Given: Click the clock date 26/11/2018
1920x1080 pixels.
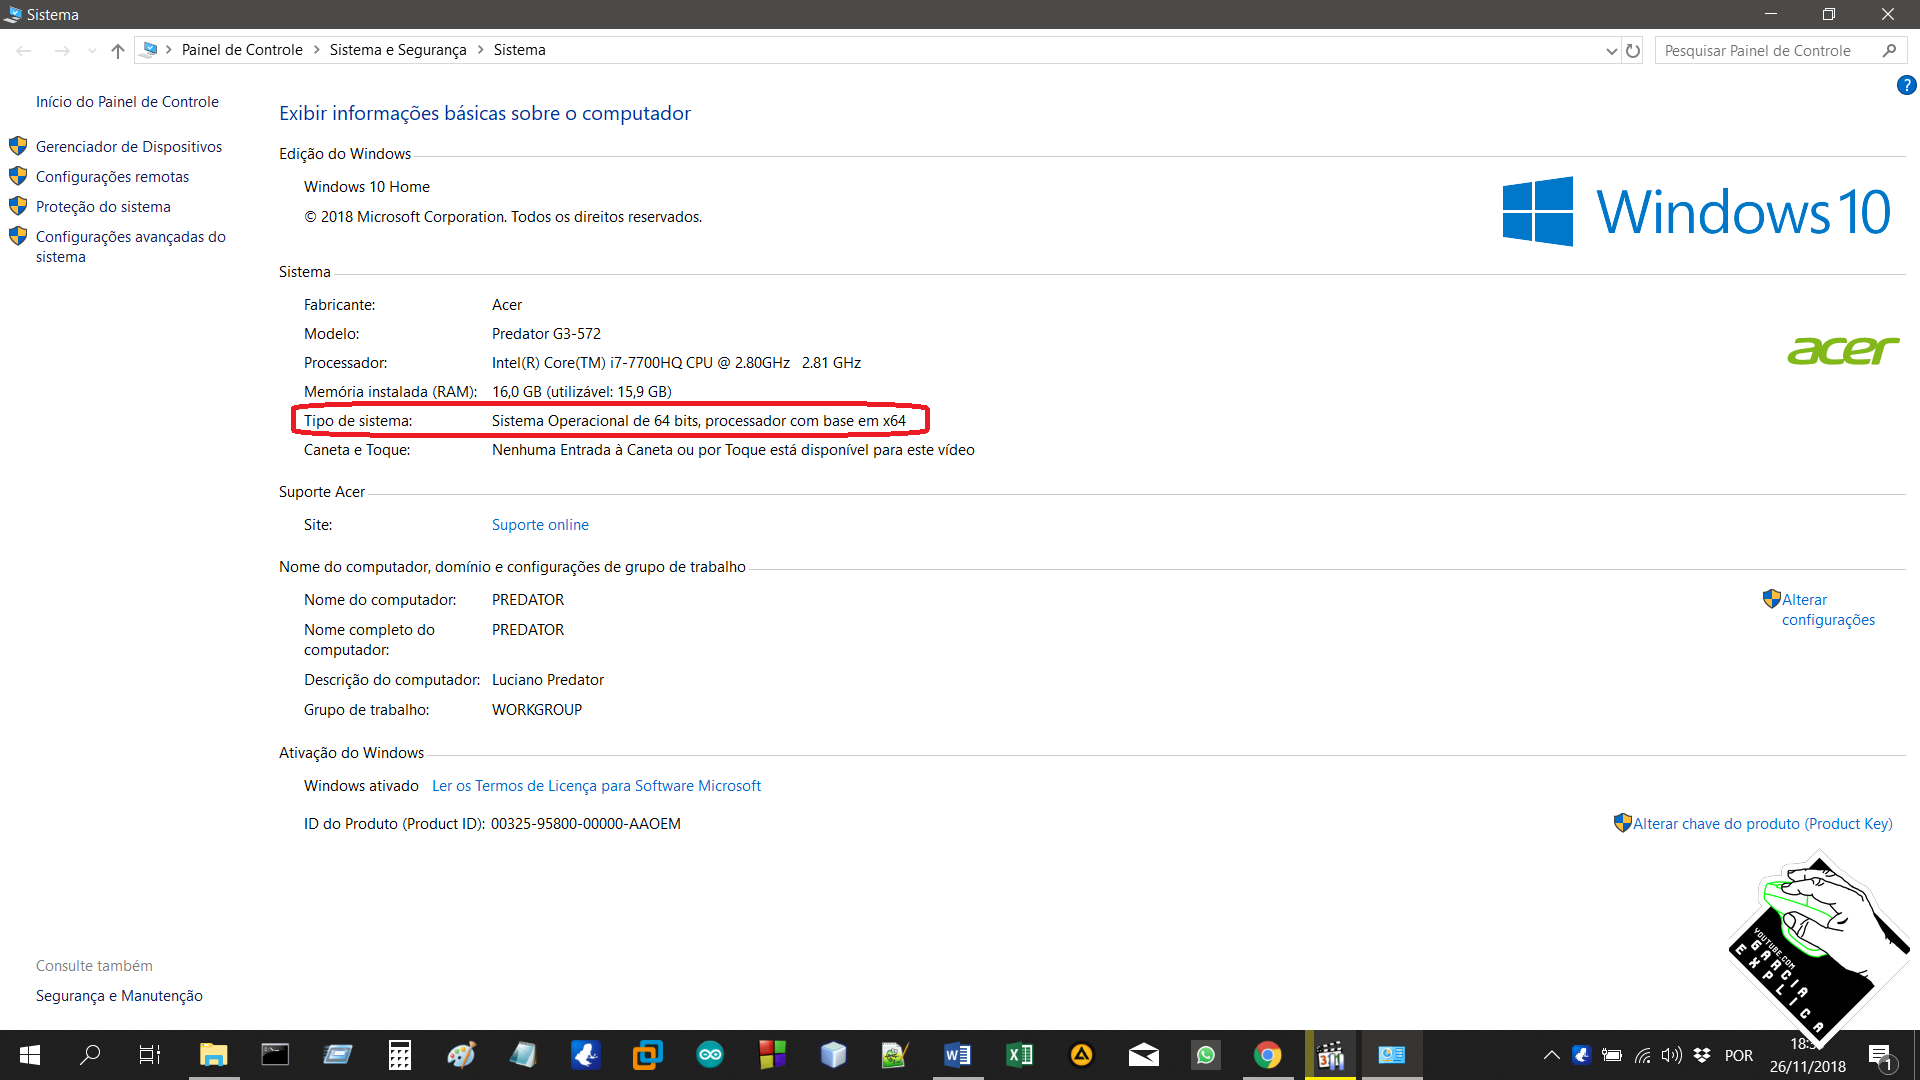Looking at the screenshot, I should (1807, 1066).
